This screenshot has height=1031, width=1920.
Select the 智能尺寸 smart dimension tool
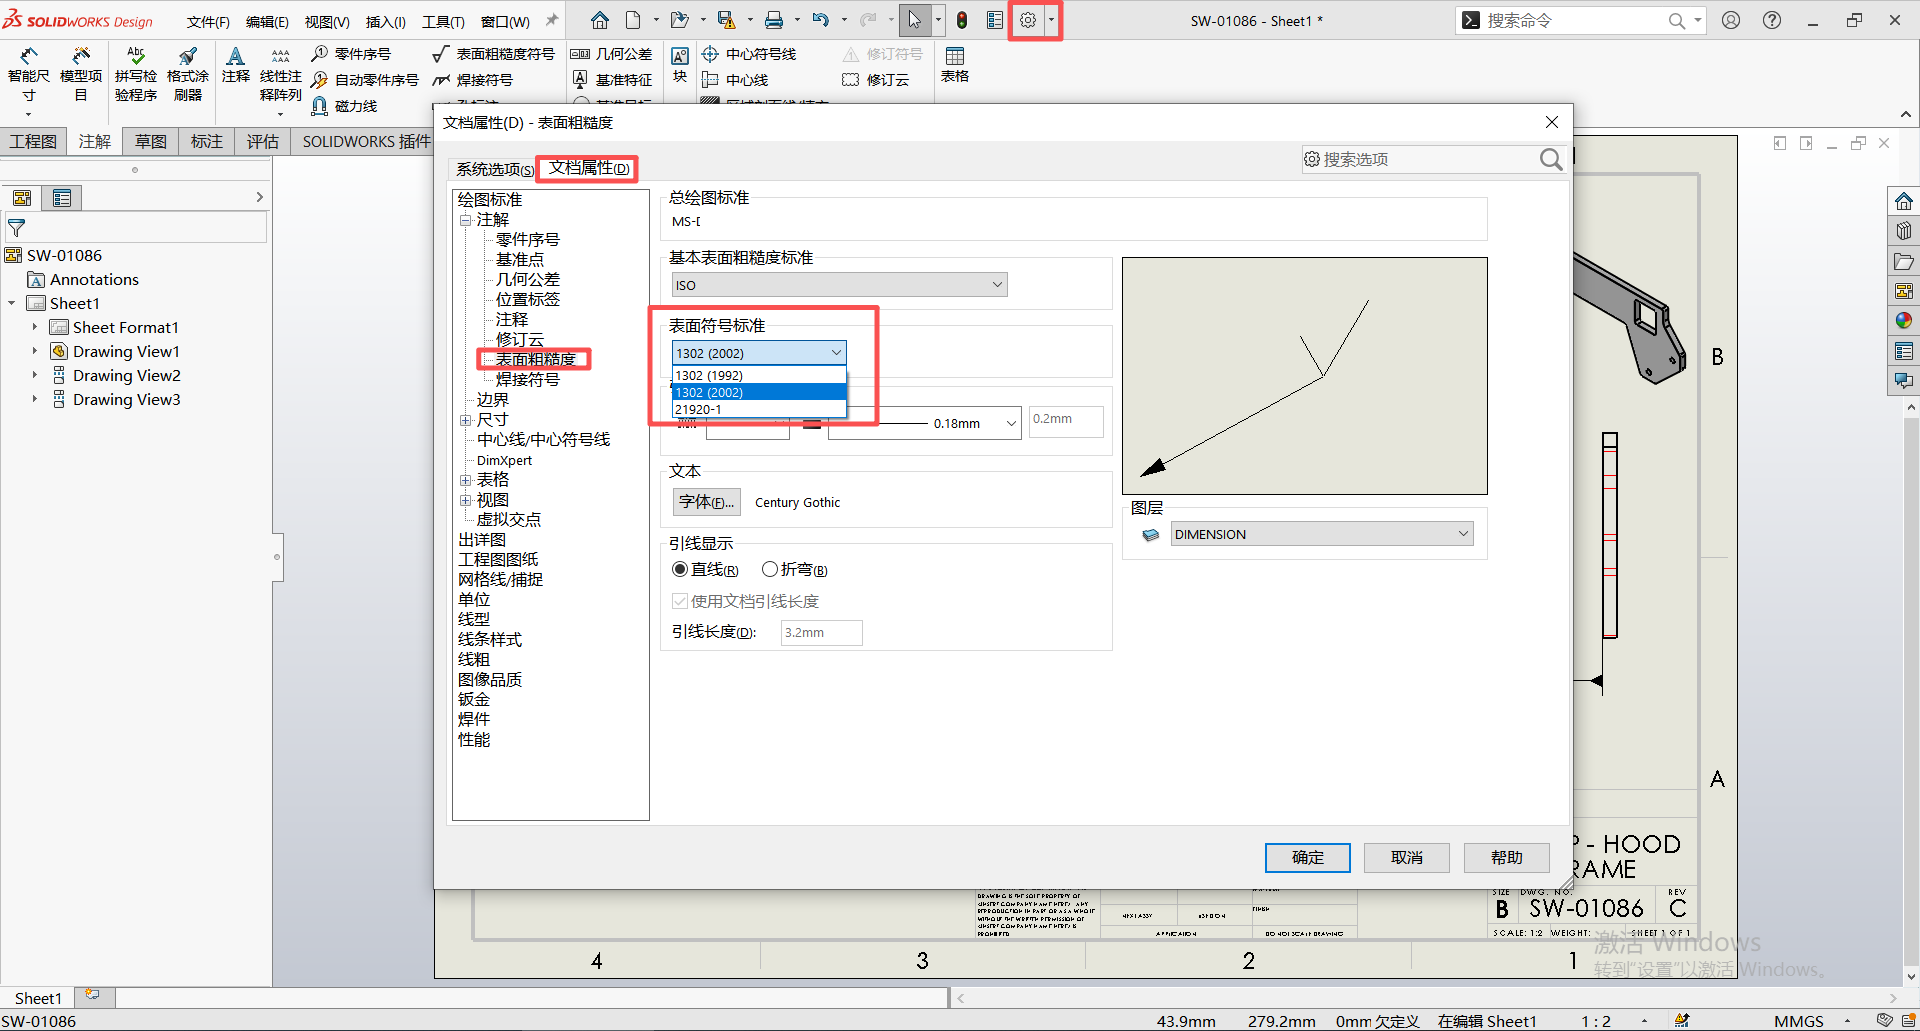29,74
